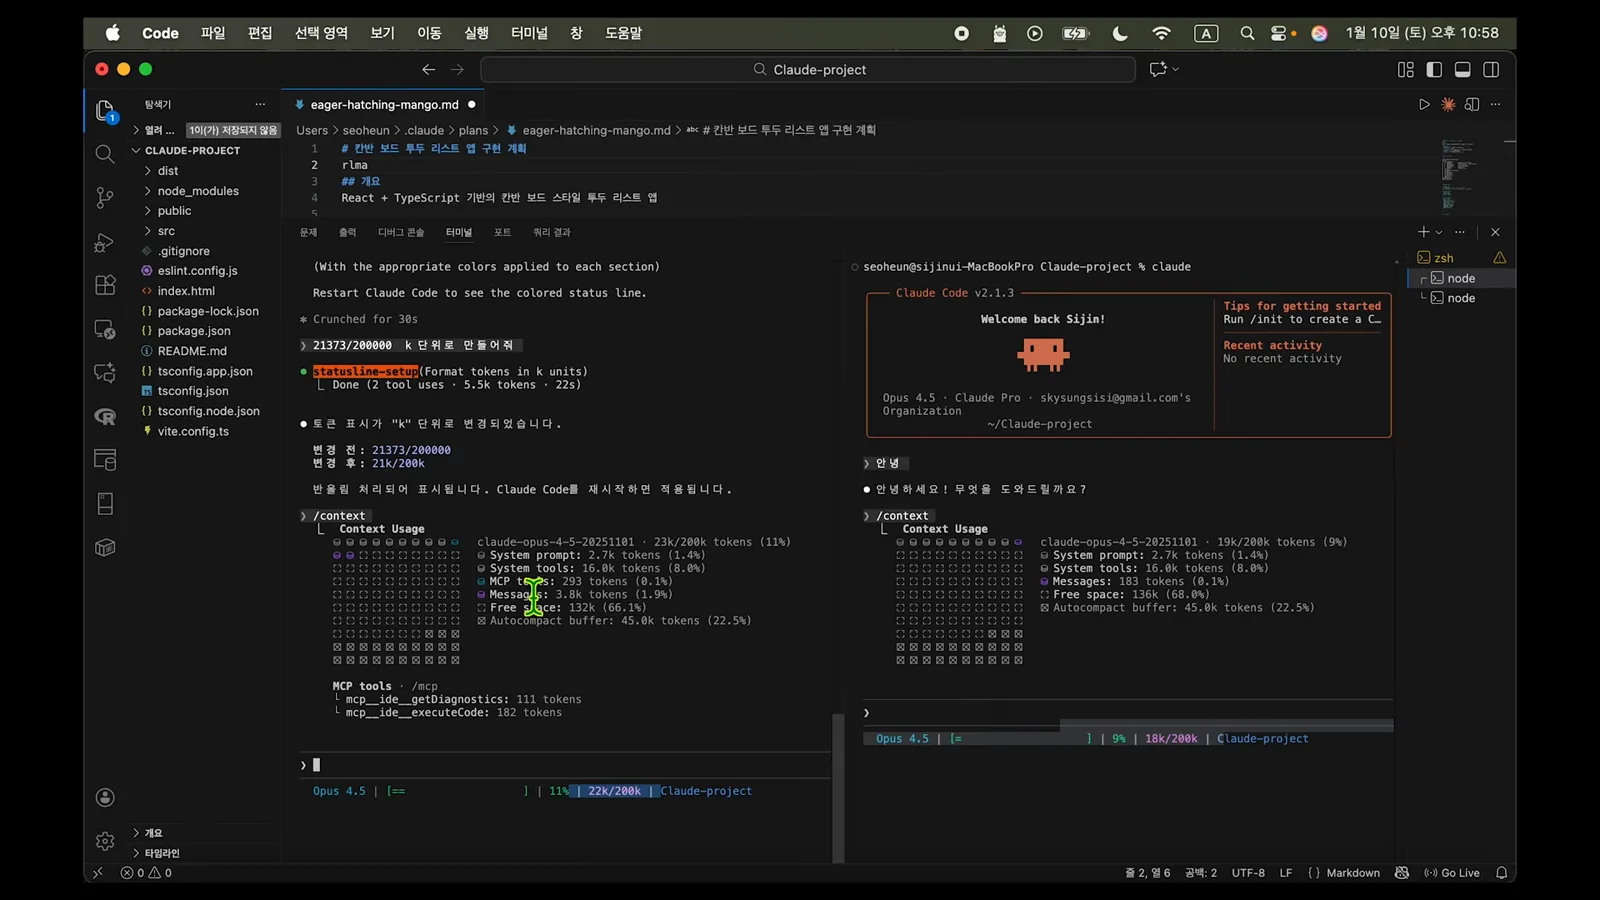
Task: Open the chat dropdown arrow in title bar
Action: click(x=1175, y=69)
